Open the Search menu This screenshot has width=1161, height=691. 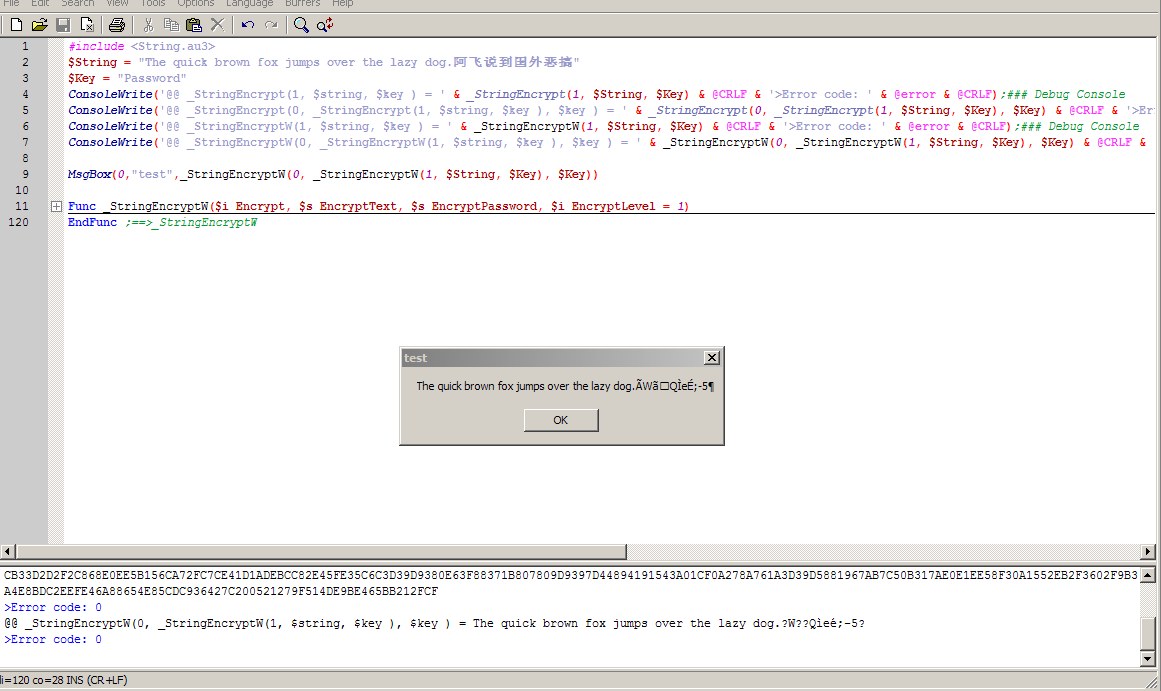(78, 4)
